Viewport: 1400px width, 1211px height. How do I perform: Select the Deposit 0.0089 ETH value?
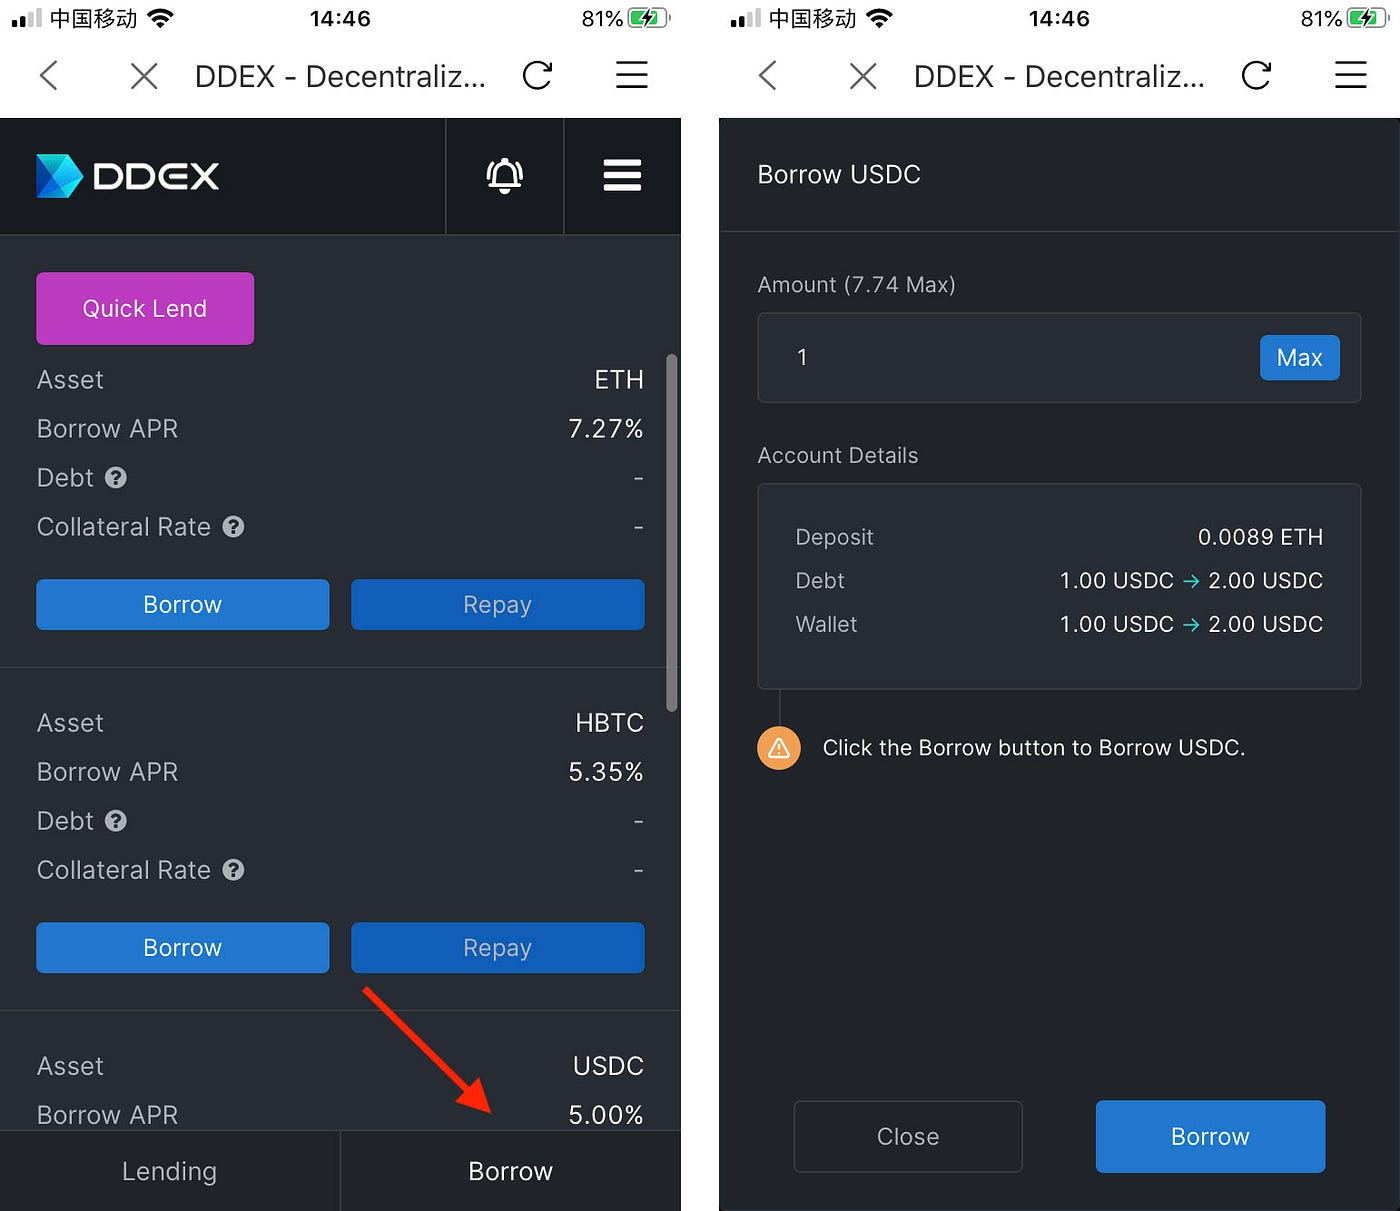point(1260,537)
